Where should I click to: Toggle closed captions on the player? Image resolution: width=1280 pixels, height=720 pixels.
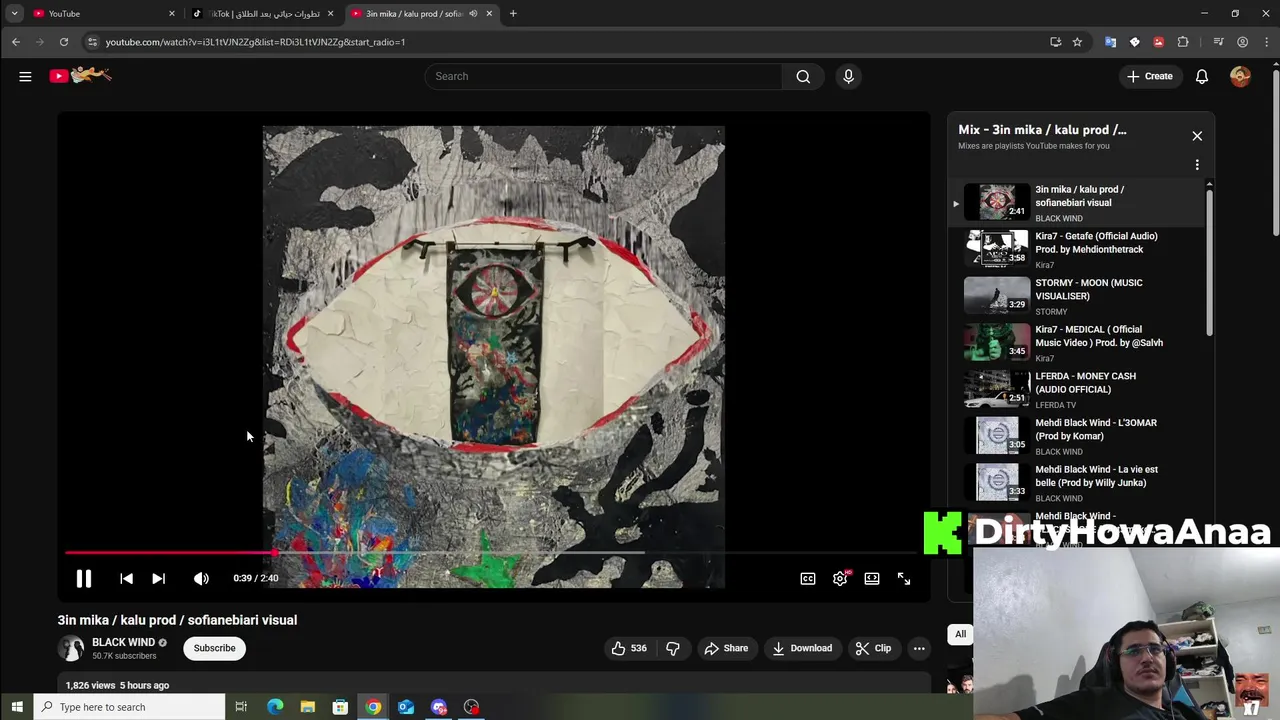click(x=808, y=578)
